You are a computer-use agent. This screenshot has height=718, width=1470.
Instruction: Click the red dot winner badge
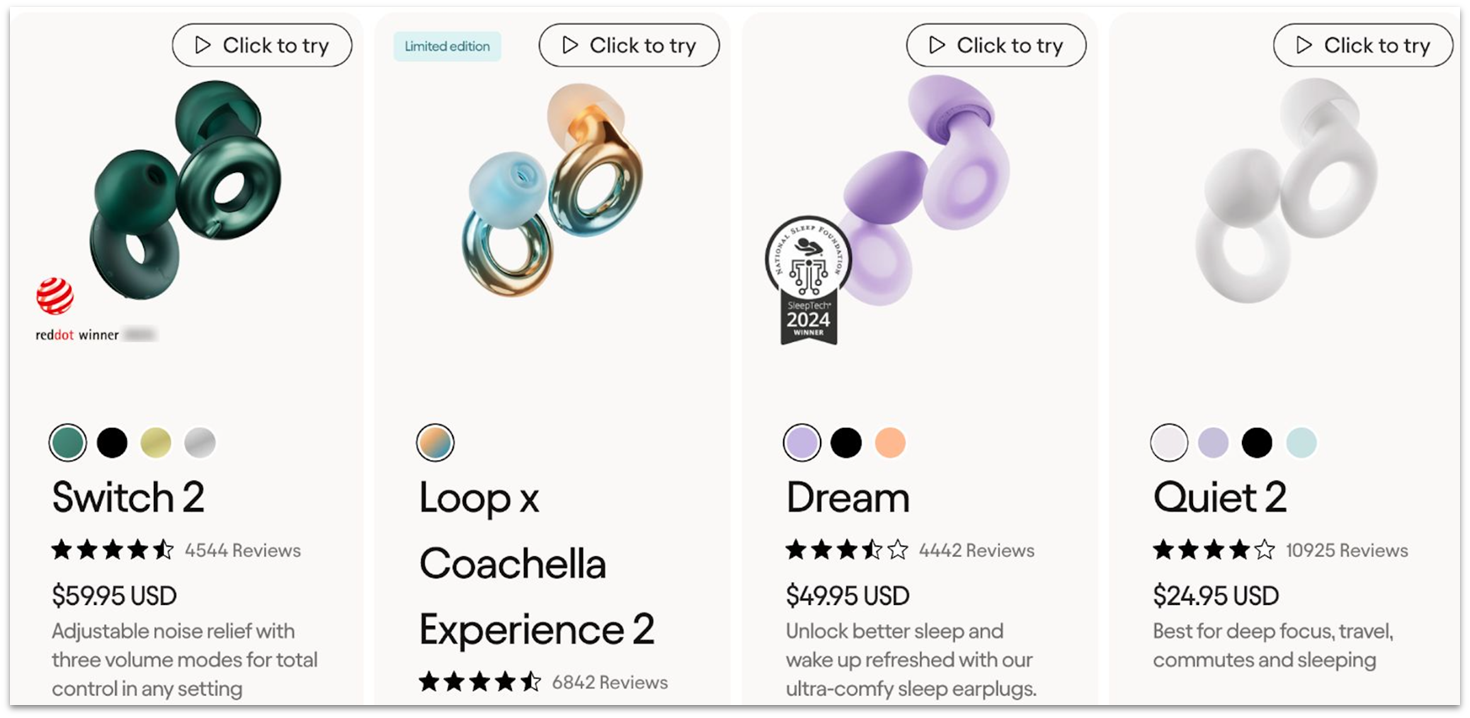click(54, 295)
